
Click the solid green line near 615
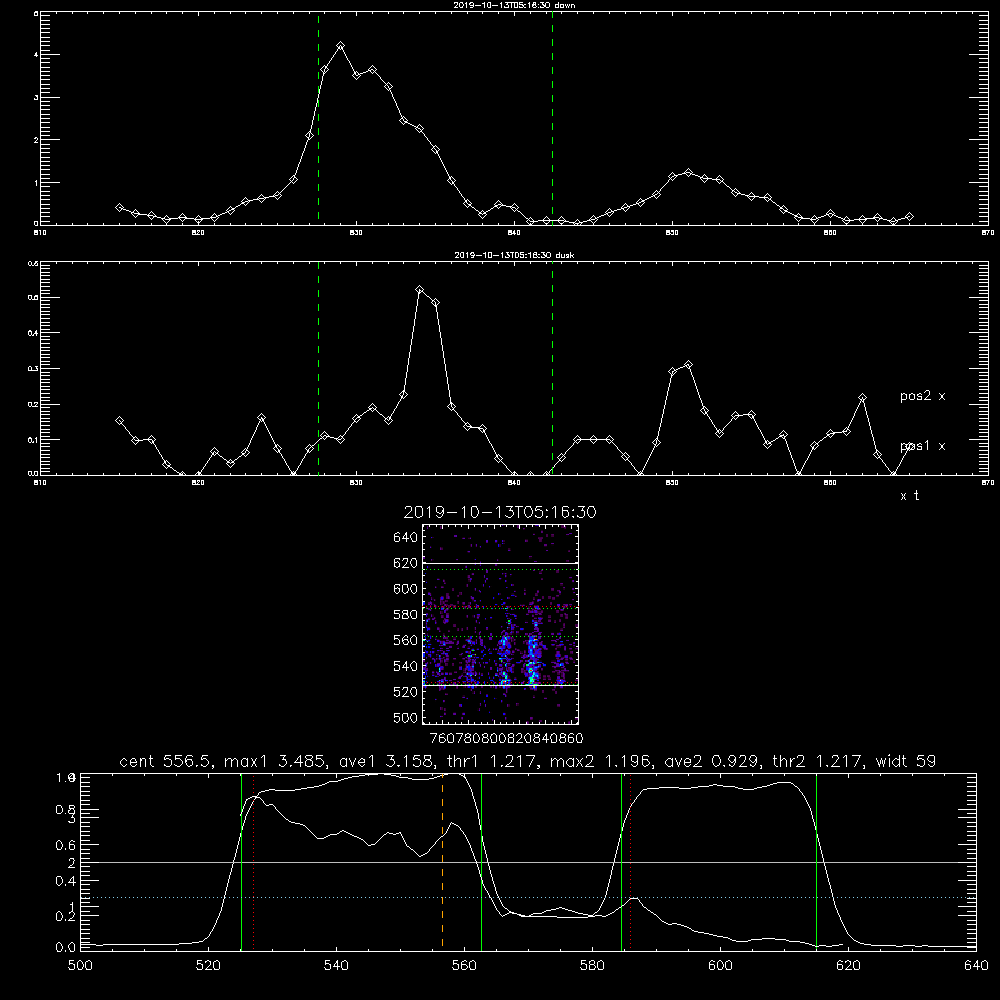tap(816, 861)
